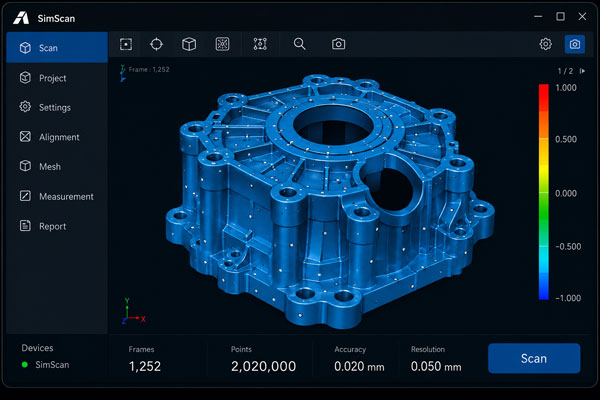
Task: Open the Report section
Action: (57, 226)
